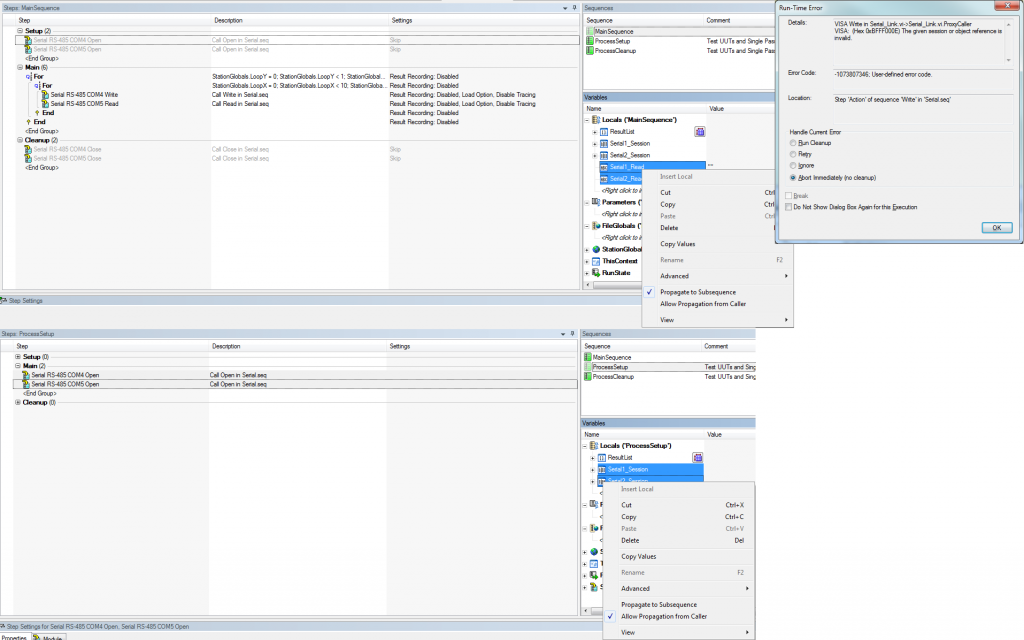This screenshot has height=640, width=1024.
Task: Collapse the Main group in MainSequence steps
Action: coord(18,67)
